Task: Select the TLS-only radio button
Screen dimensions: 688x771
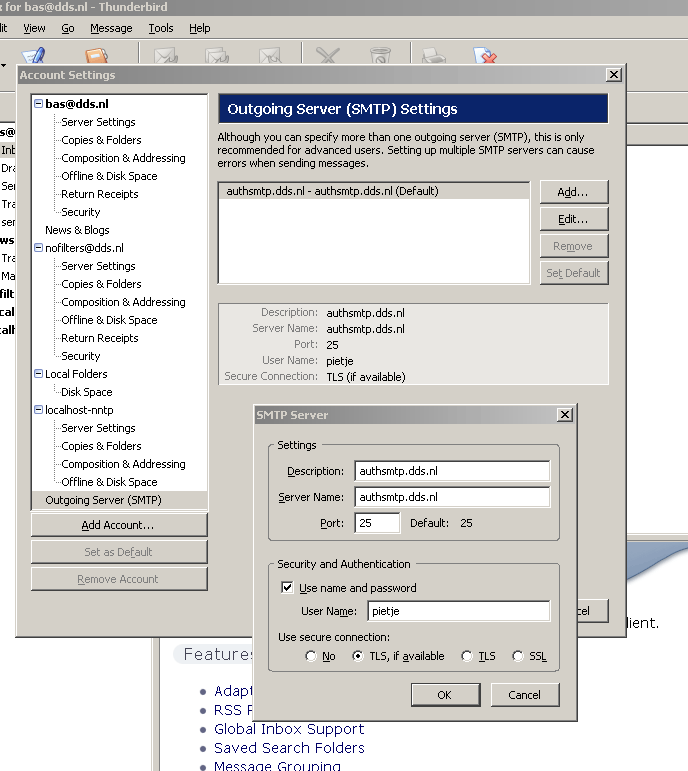Action: [467, 656]
